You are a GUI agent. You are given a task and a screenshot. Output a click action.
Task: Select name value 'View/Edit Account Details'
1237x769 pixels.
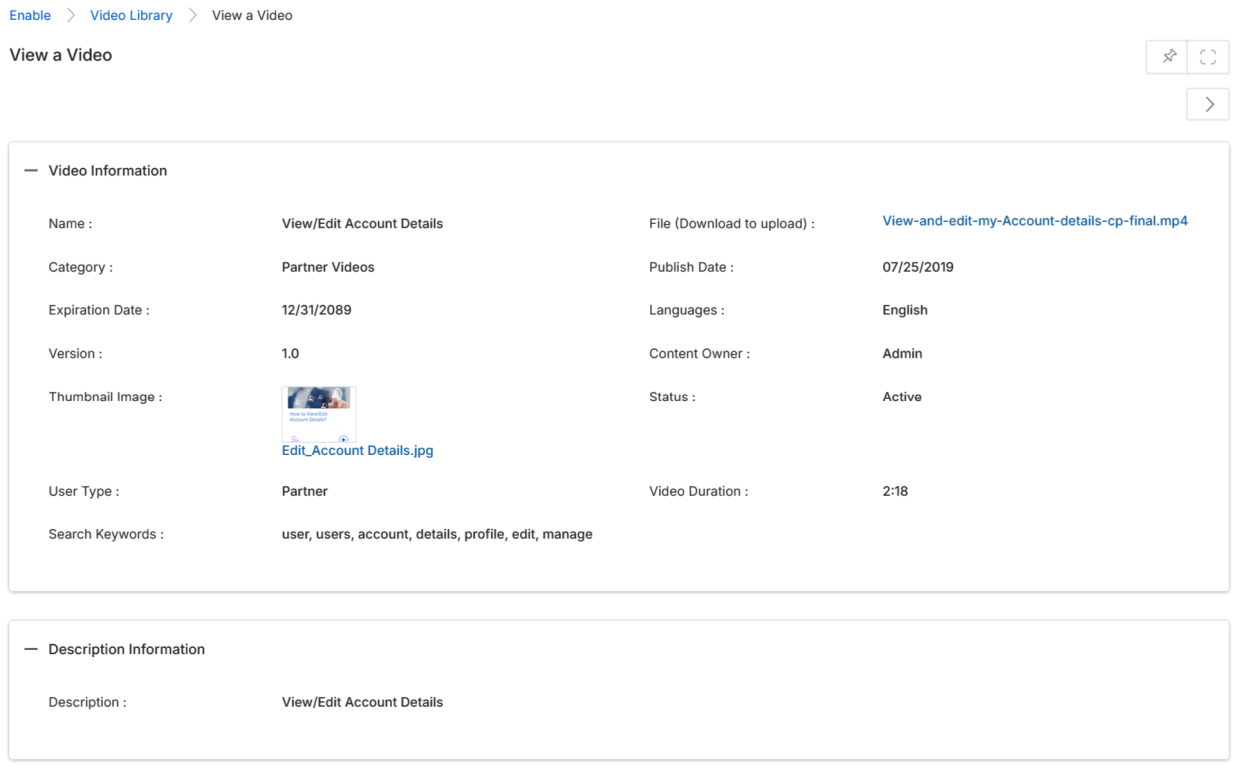(362, 224)
